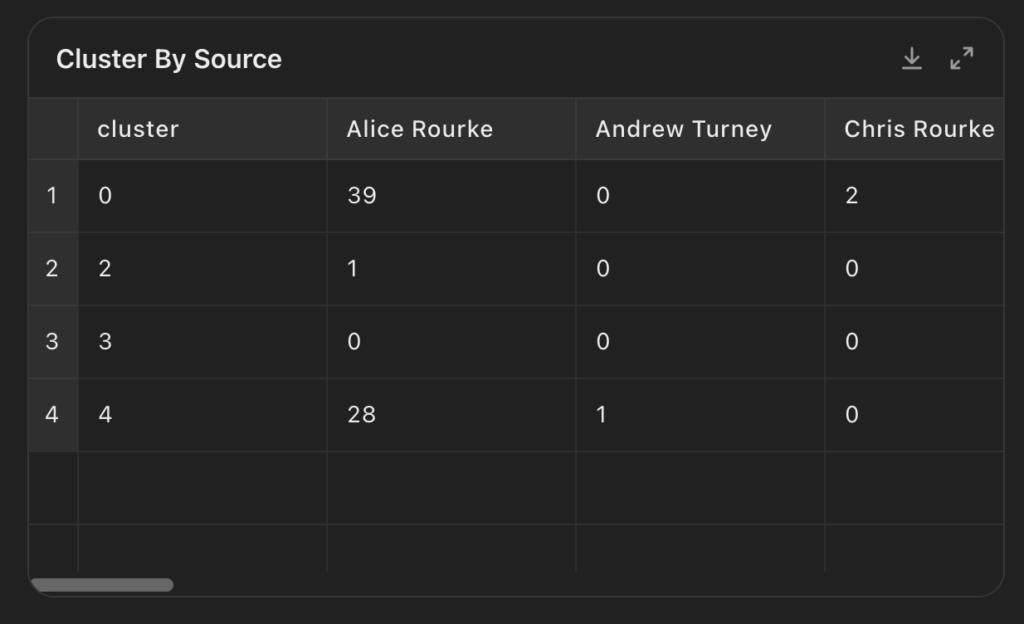
Task: Select the cluster column header
Action: pos(202,129)
